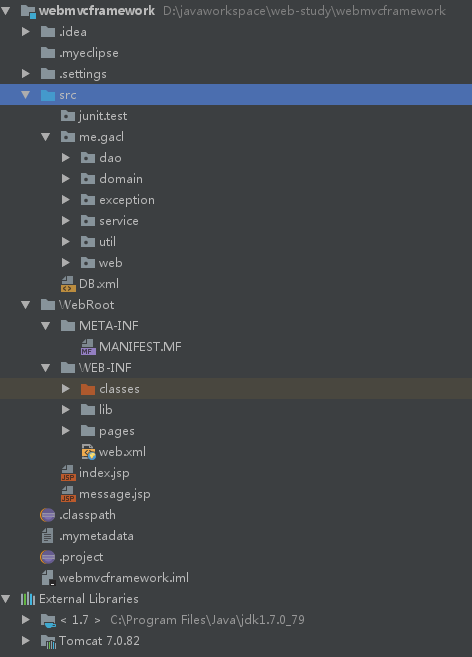The width and height of the screenshot is (472, 657).
Task: Collapse the WEB-INF folder
Action: tap(46, 368)
